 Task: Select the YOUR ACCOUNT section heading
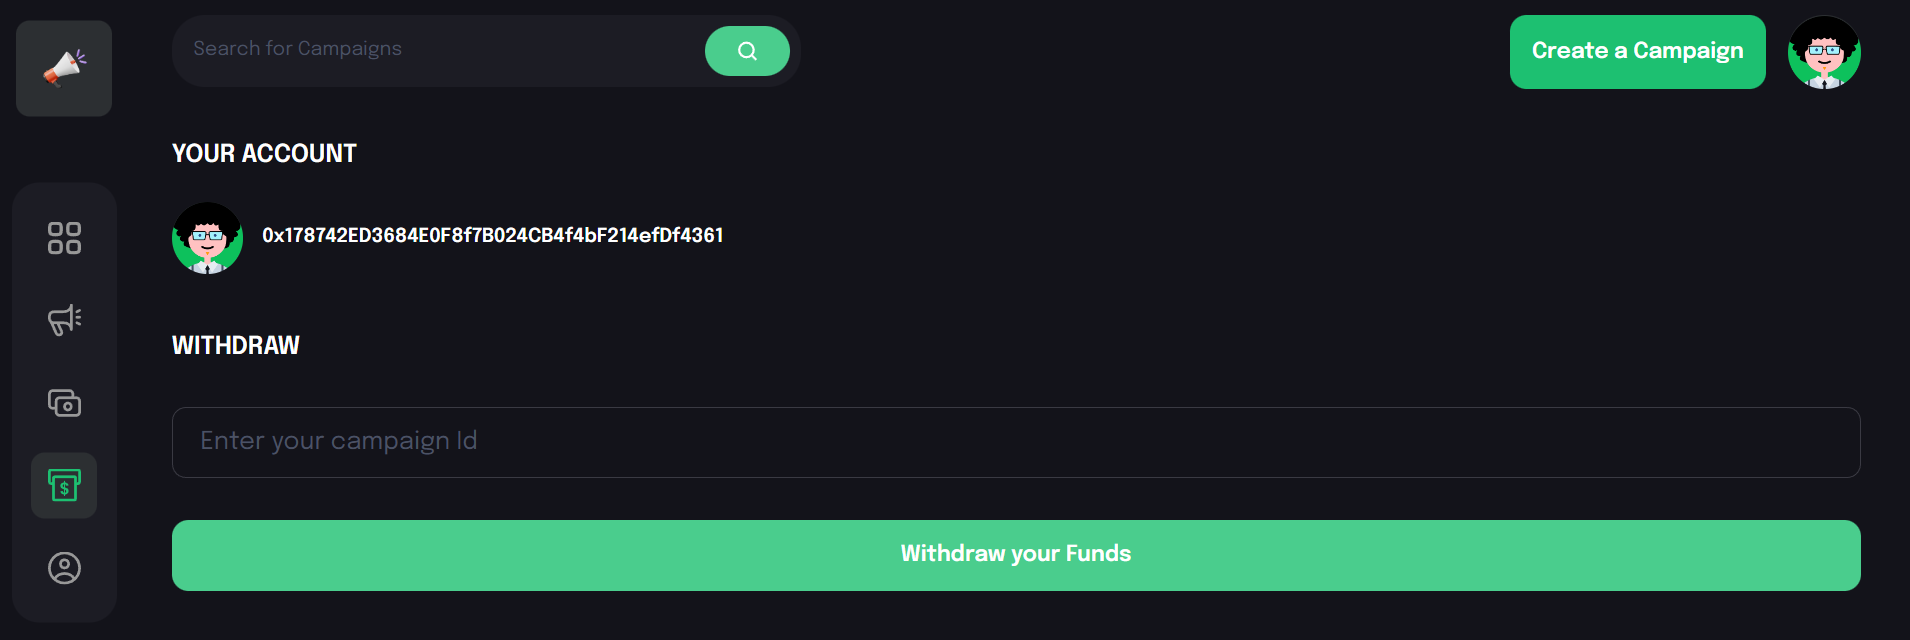pos(263,153)
